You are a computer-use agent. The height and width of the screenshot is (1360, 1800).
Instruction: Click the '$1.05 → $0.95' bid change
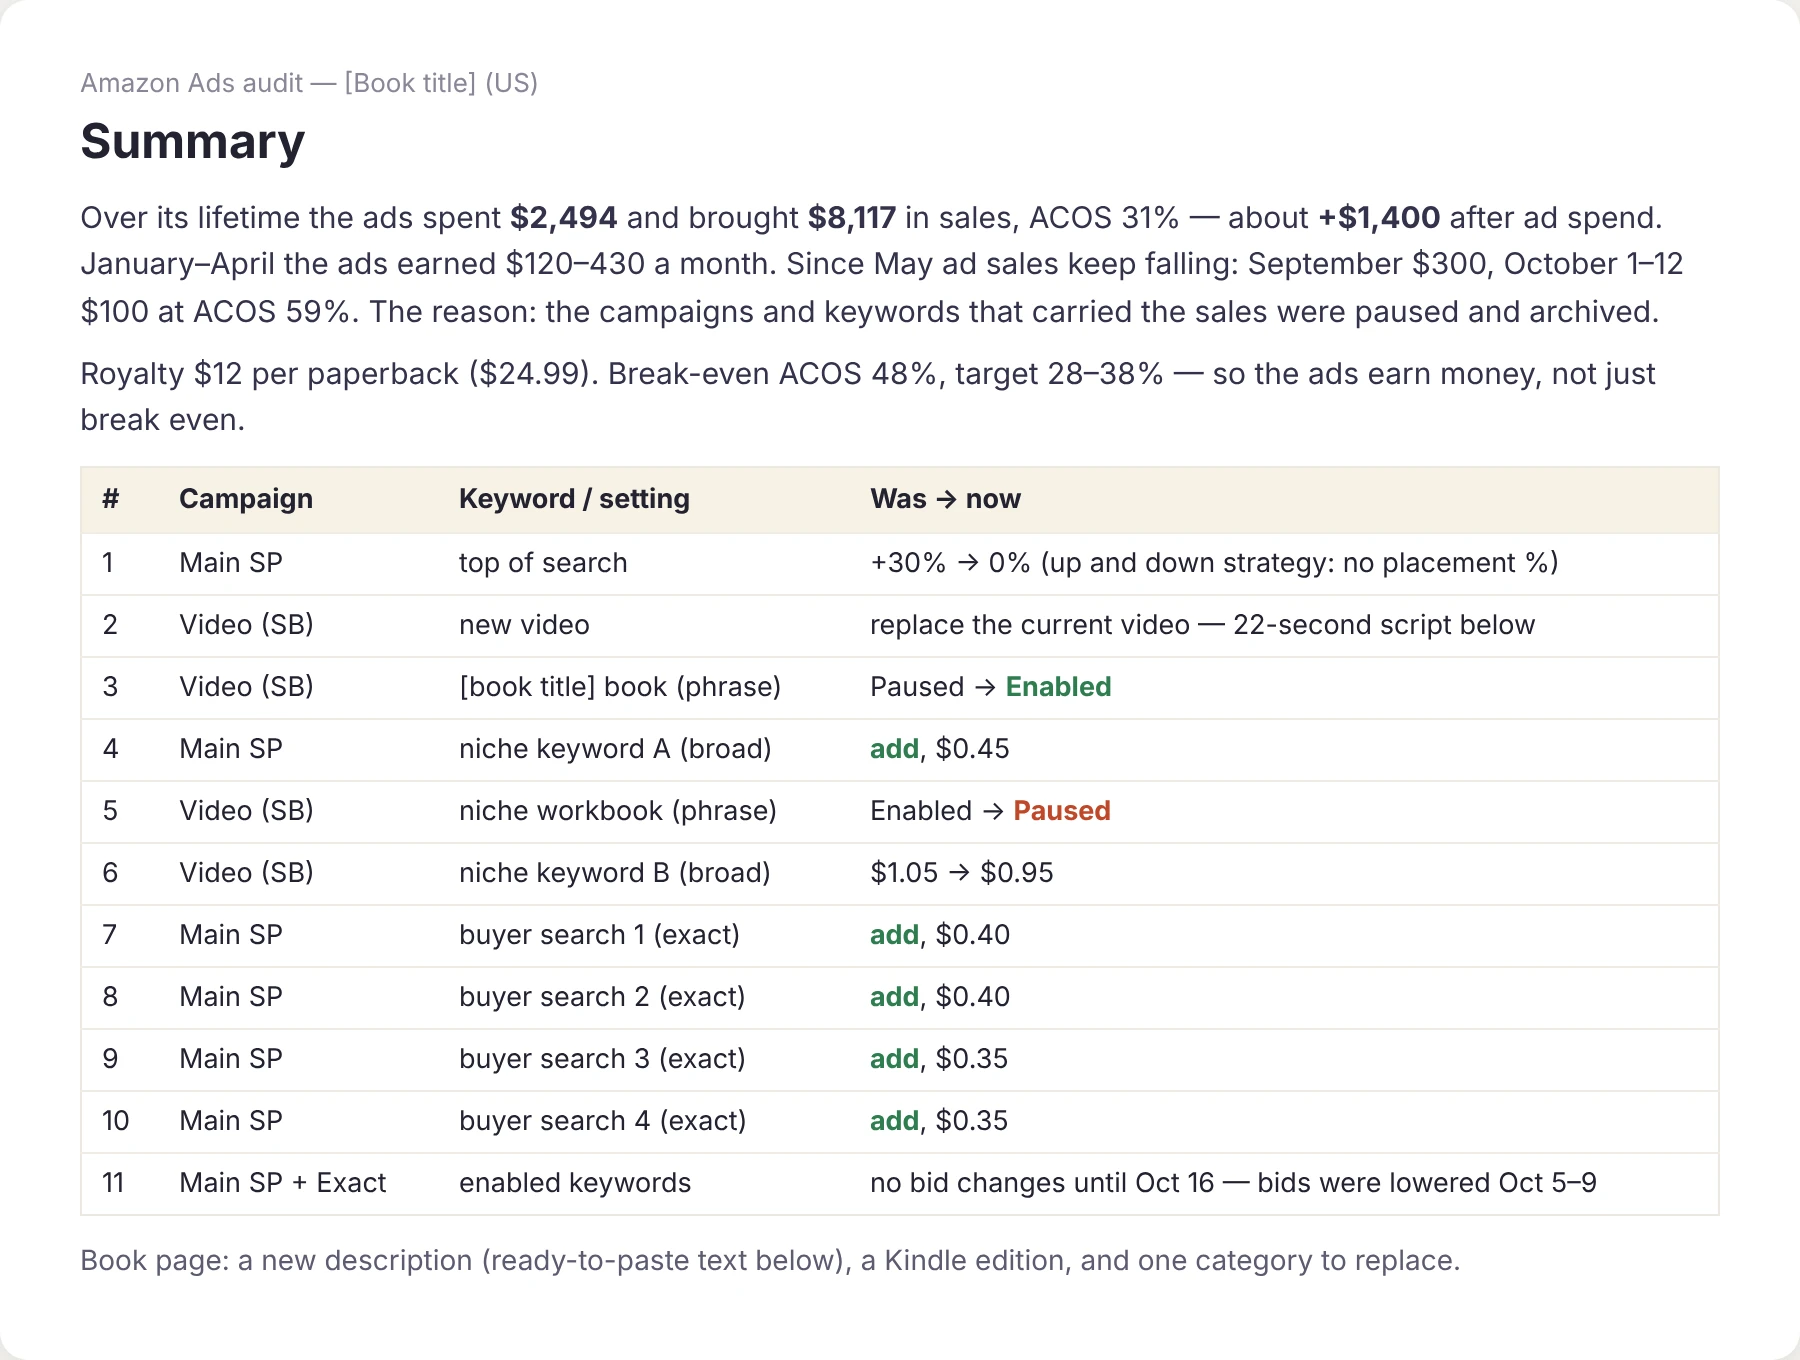point(962,873)
